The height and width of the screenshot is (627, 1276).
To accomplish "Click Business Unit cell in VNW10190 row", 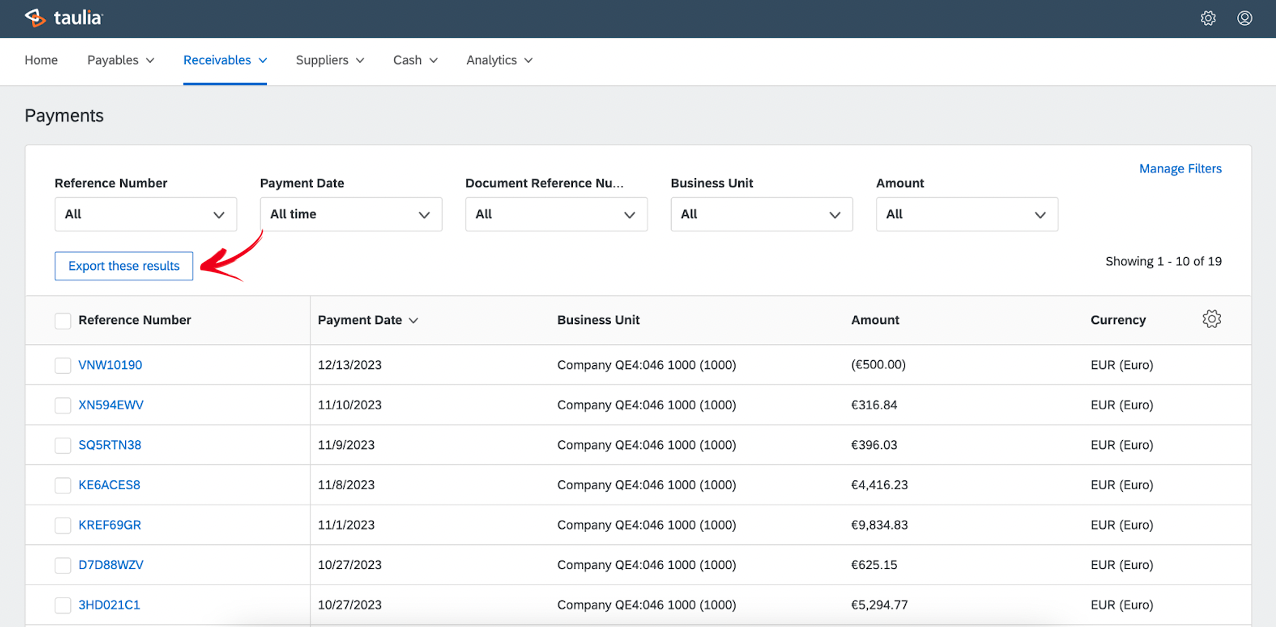I will (646, 365).
